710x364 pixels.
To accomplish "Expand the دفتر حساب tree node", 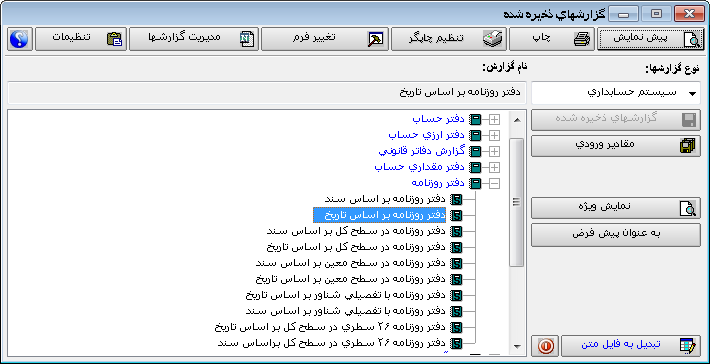I will [x=495, y=120].
